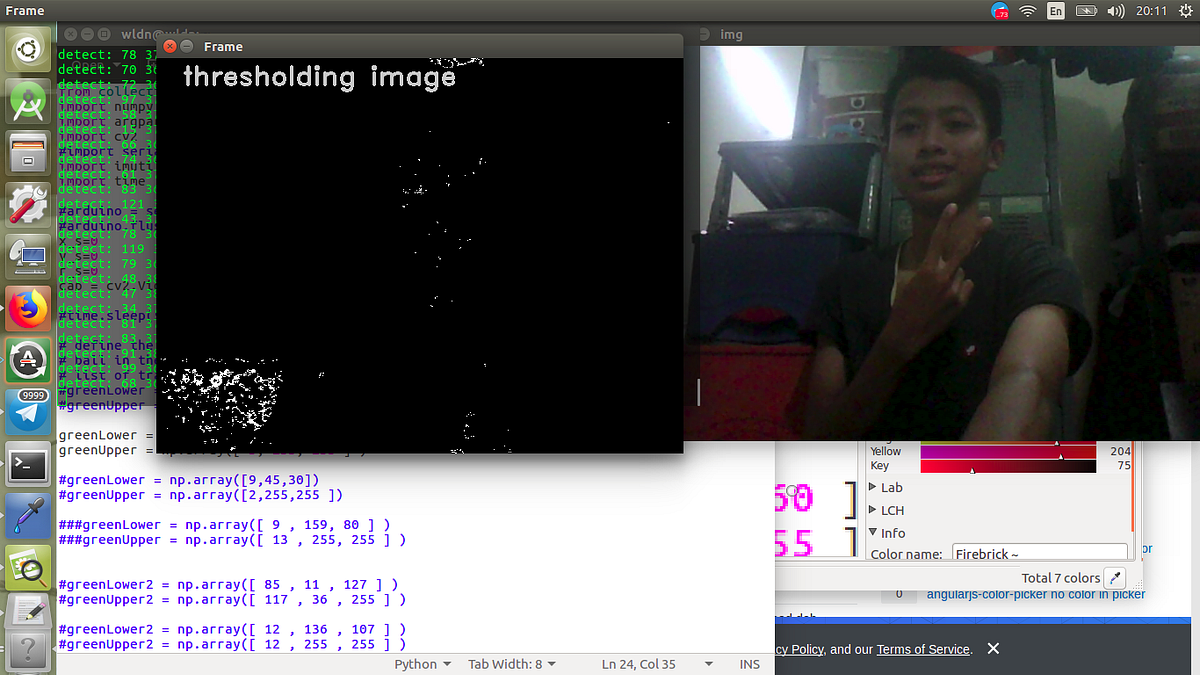
Task: Open the archive manager in the dock
Action: point(27,152)
